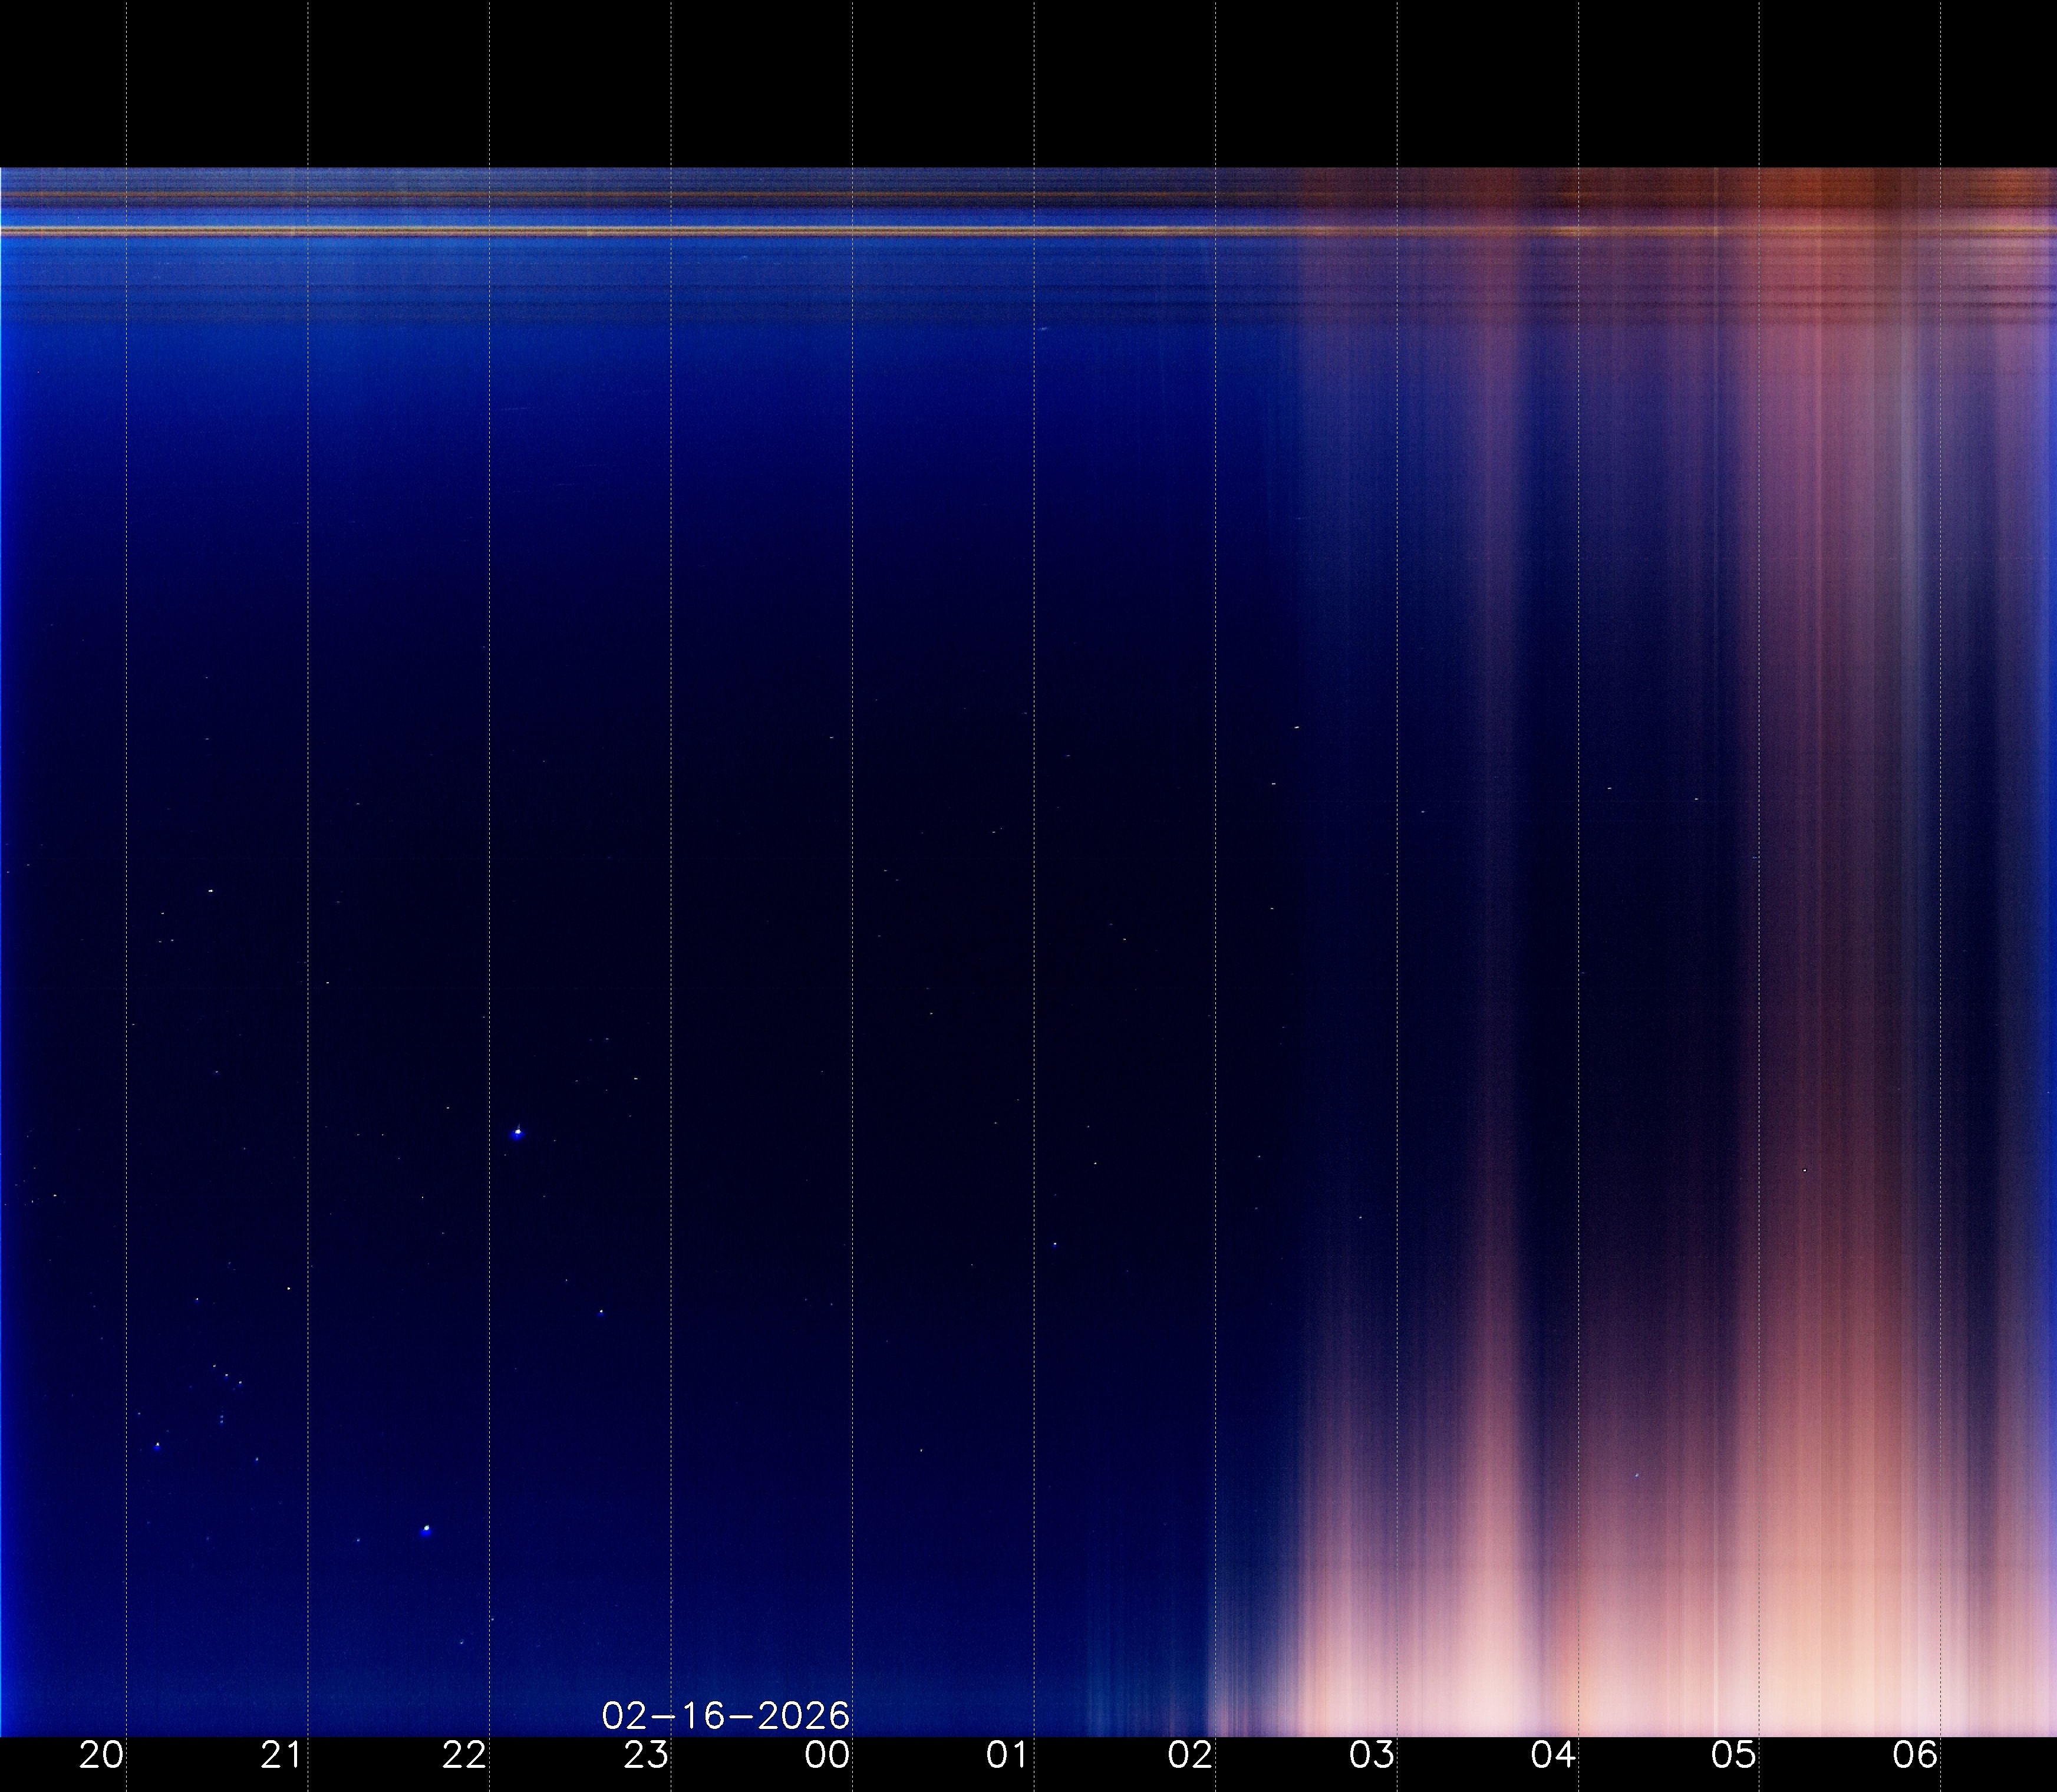Click the 03 hour label

pos(1371,1755)
